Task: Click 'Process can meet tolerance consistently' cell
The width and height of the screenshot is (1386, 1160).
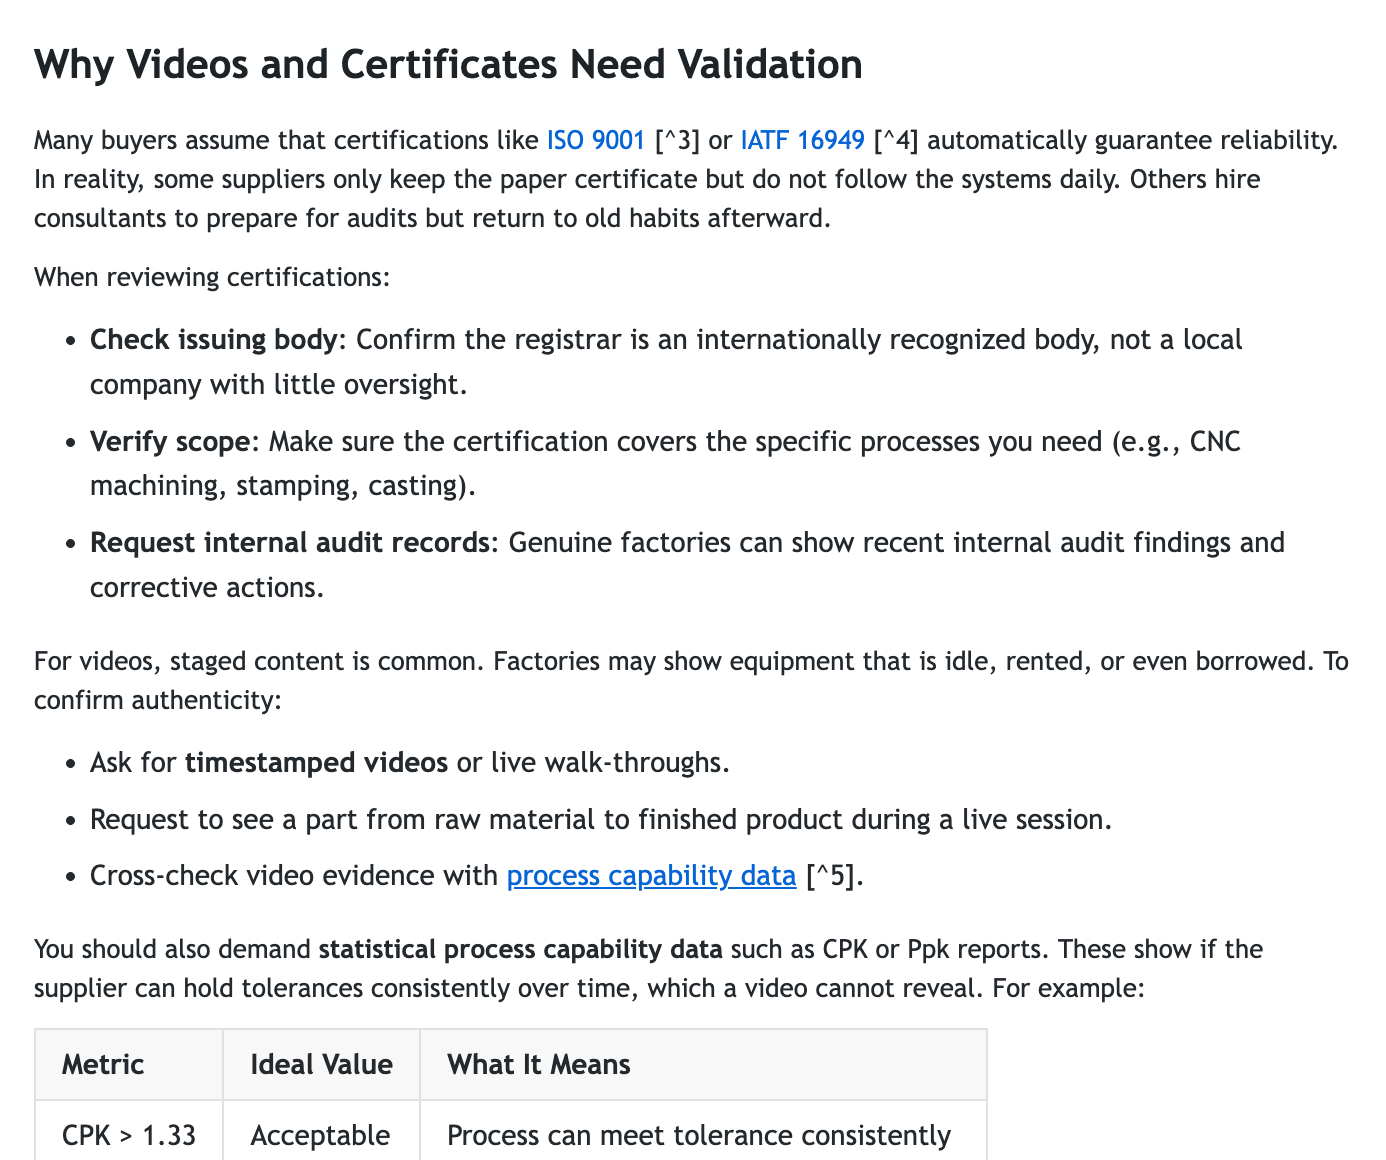Action: pyautogui.click(x=699, y=1136)
